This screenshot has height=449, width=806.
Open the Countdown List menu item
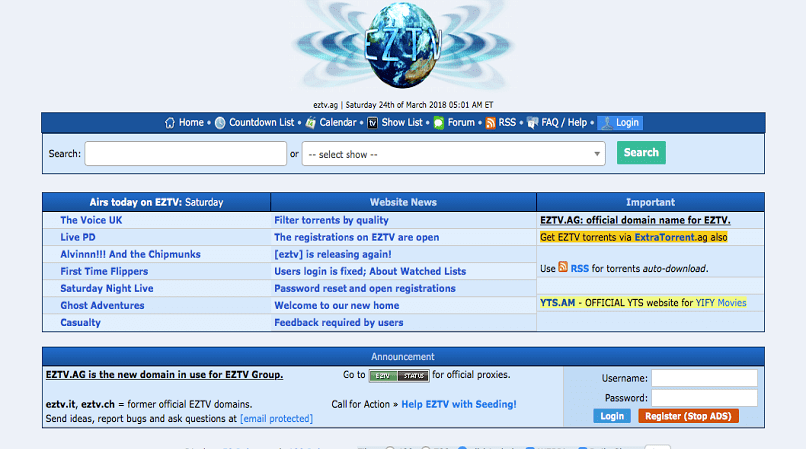tap(262, 122)
